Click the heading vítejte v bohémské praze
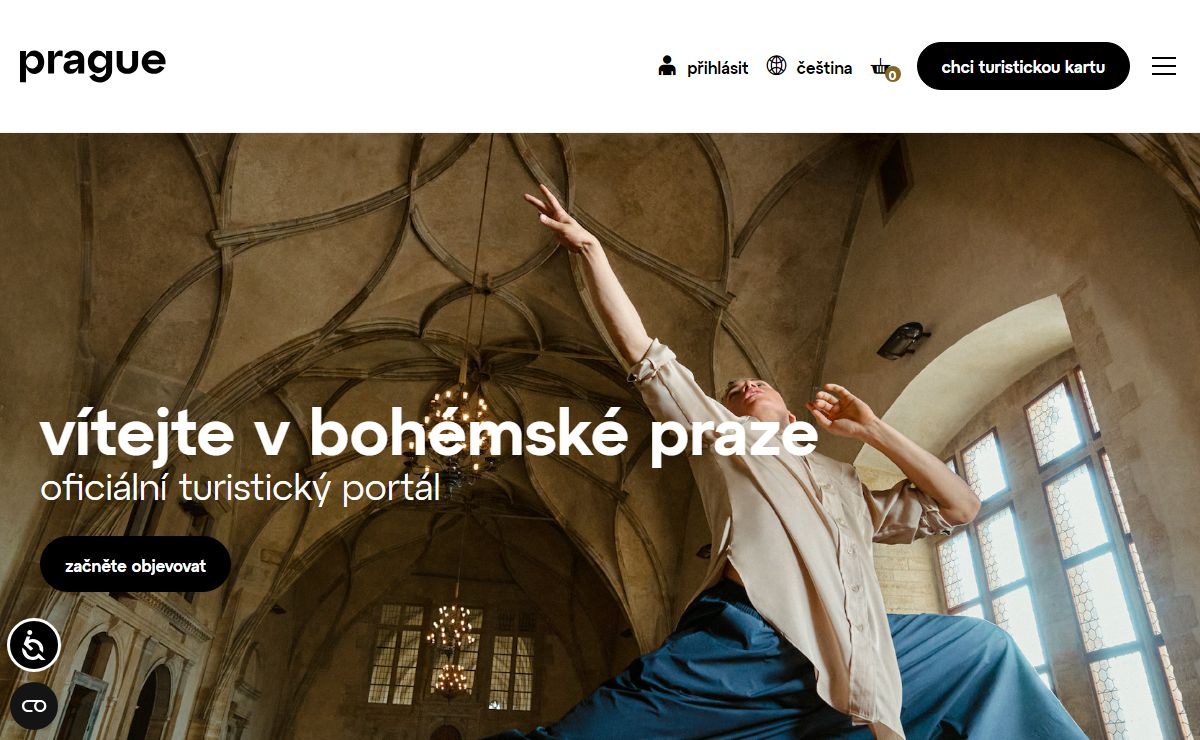The height and width of the screenshot is (740, 1200). [428, 436]
